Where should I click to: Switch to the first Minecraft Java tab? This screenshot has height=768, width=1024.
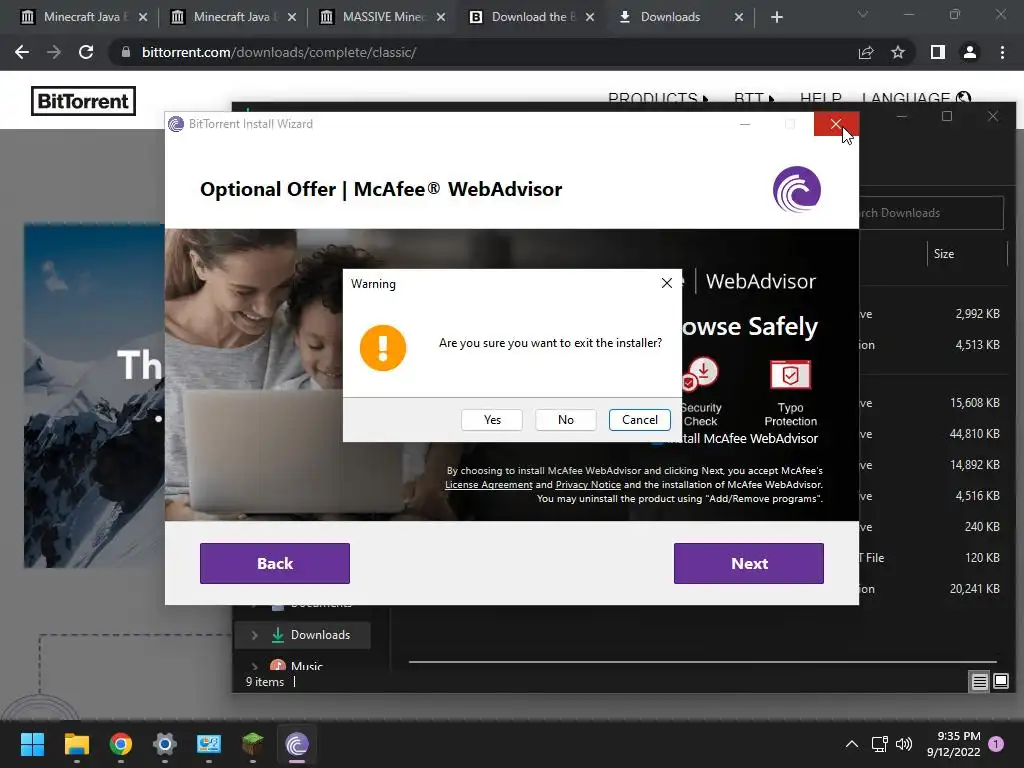[82, 17]
